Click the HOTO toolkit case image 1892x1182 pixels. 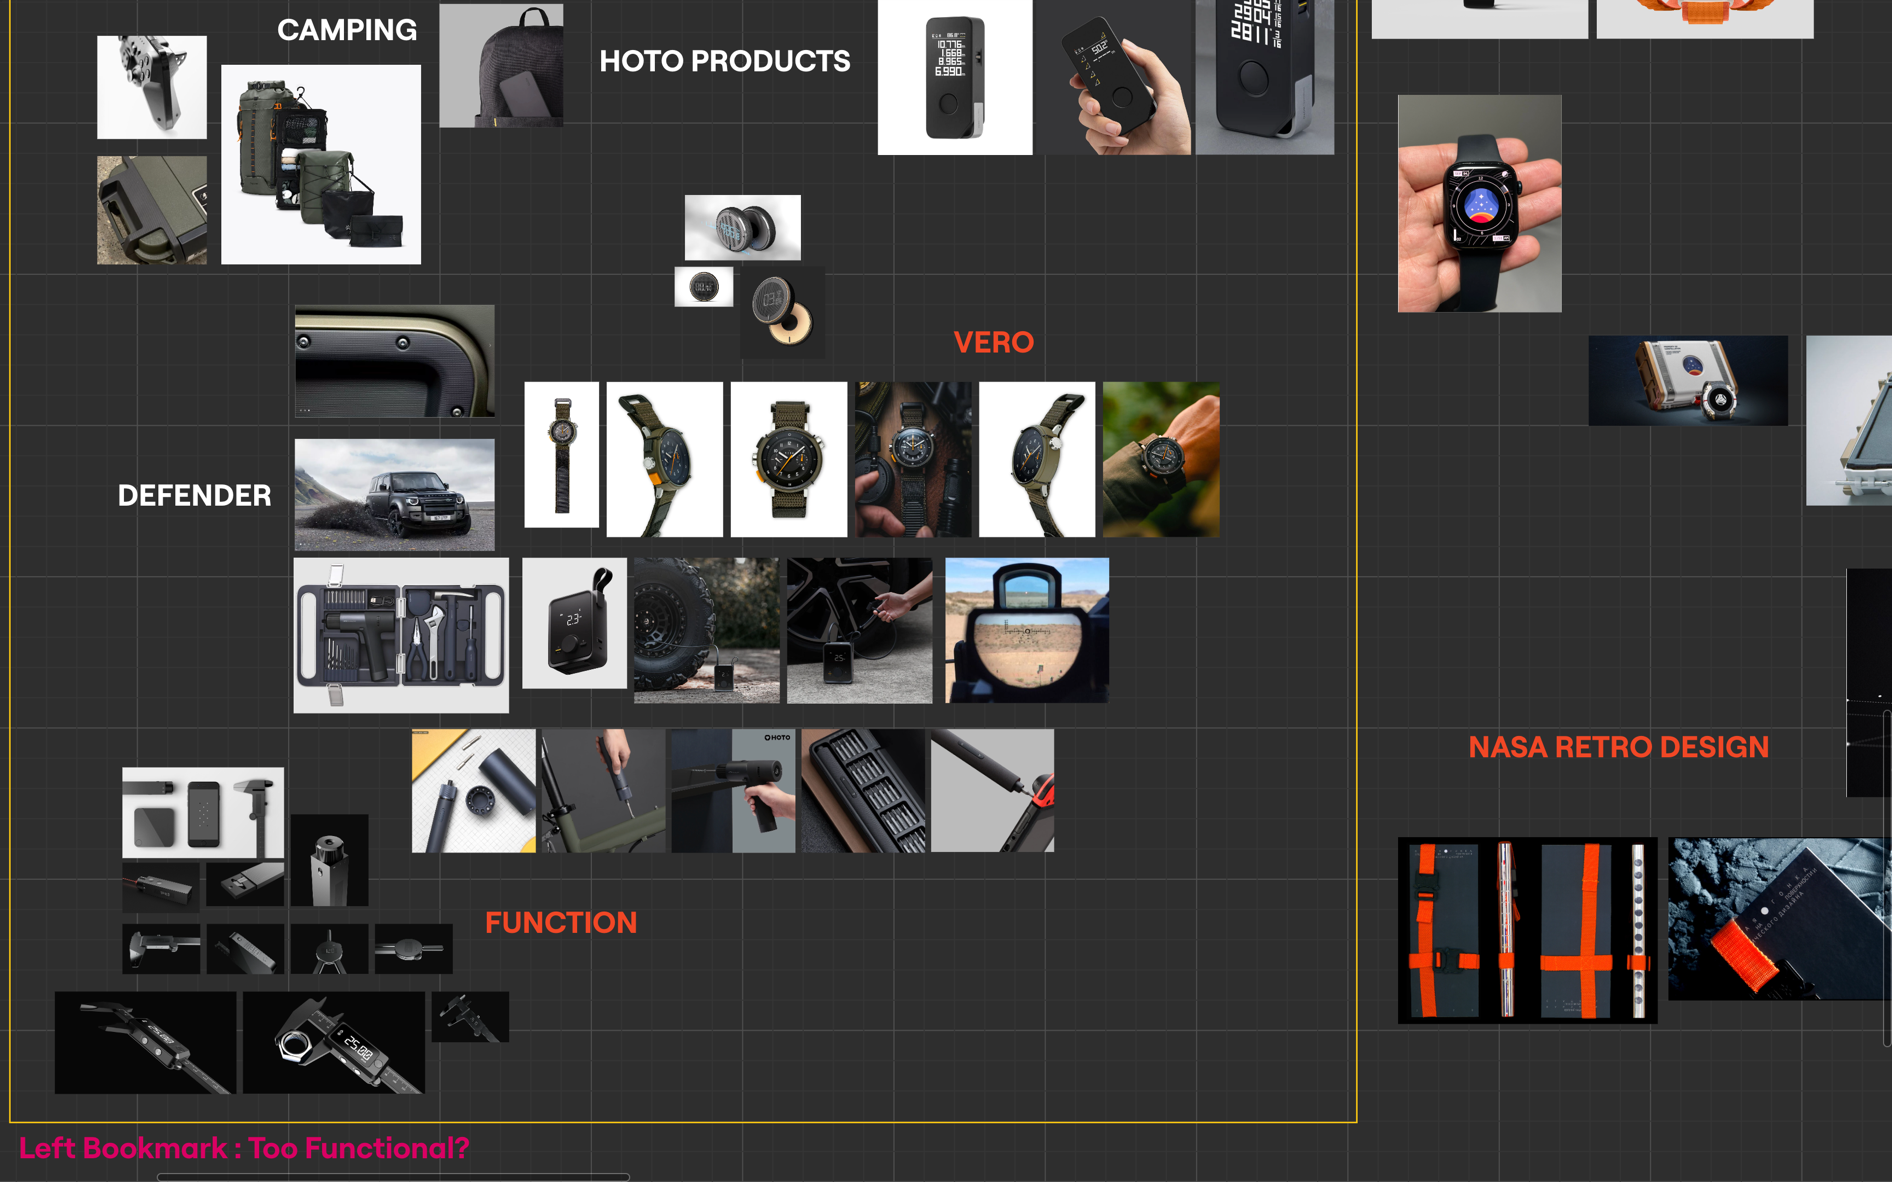[x=401, y=635]
